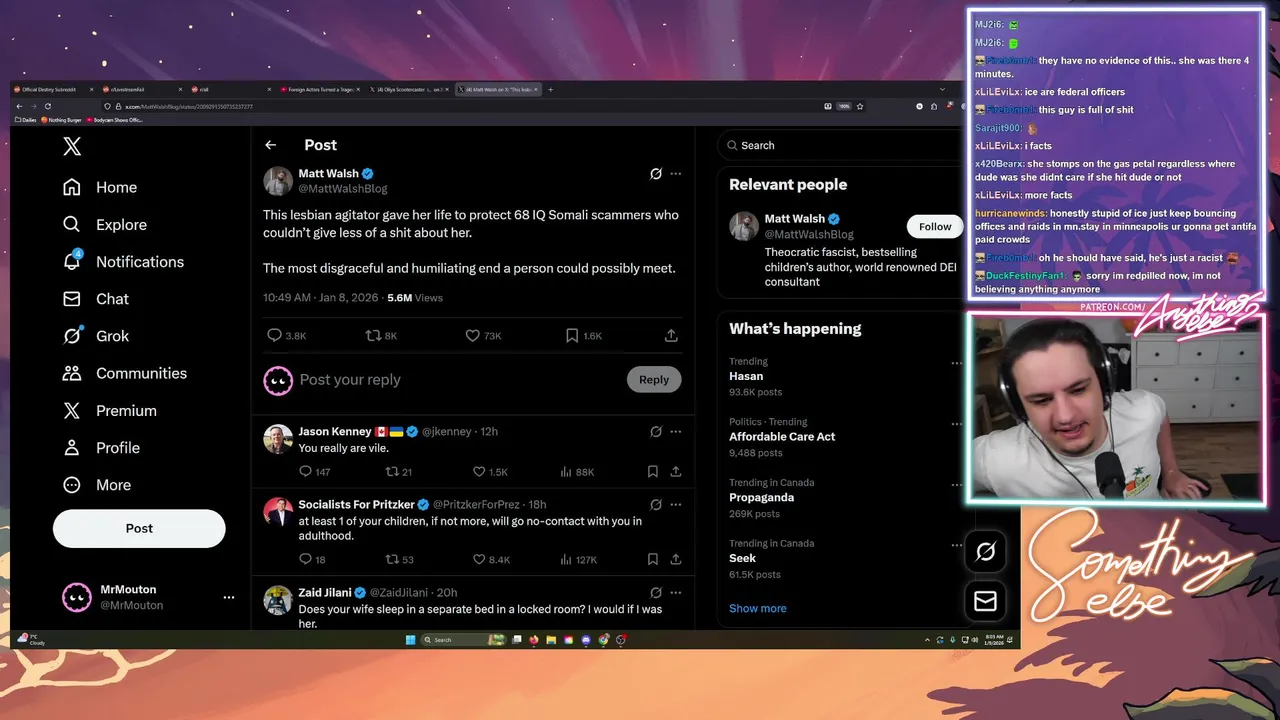Open Affordable Care Act trending topic
This screenshot has height=720, width=1280.
pos(782,437)
